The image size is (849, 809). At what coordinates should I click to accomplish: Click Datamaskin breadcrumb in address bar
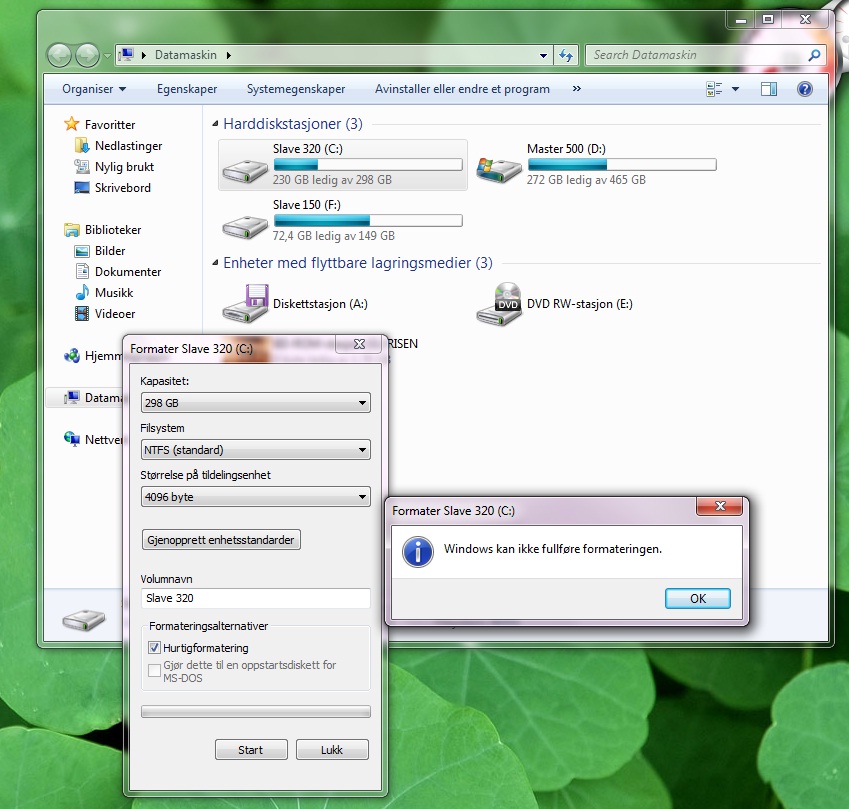[186, 55]
